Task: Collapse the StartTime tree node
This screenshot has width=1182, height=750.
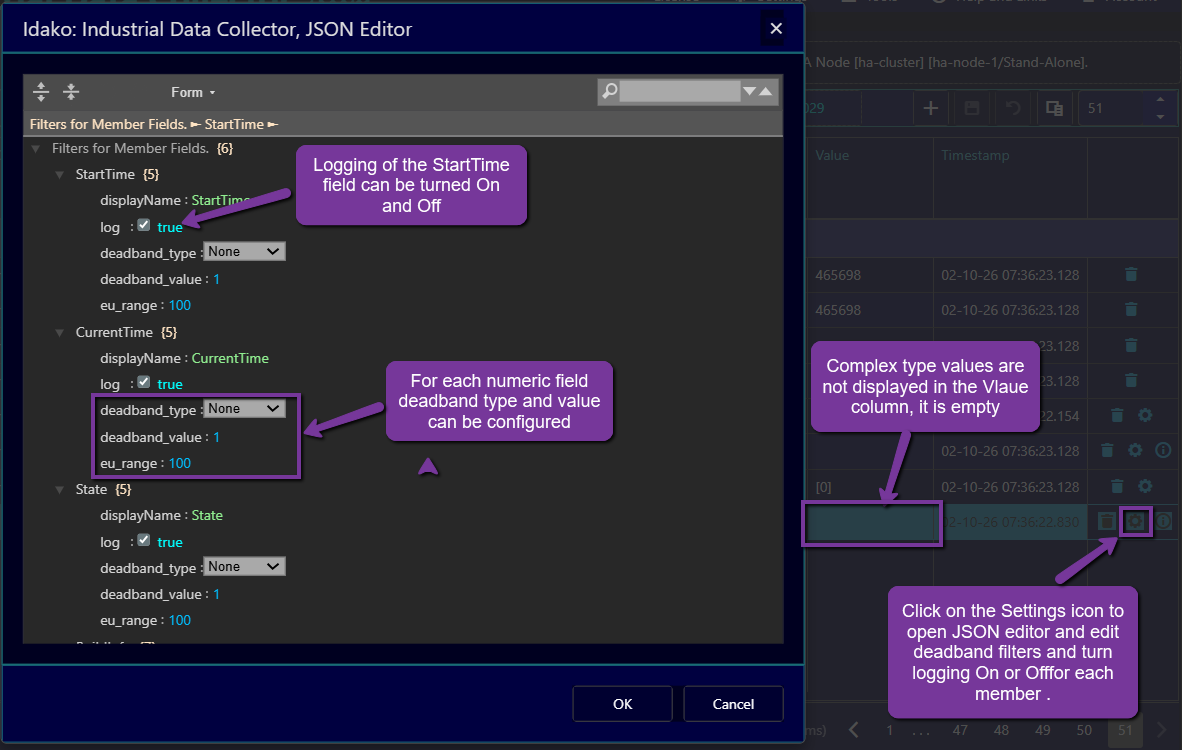Action: 60,175
